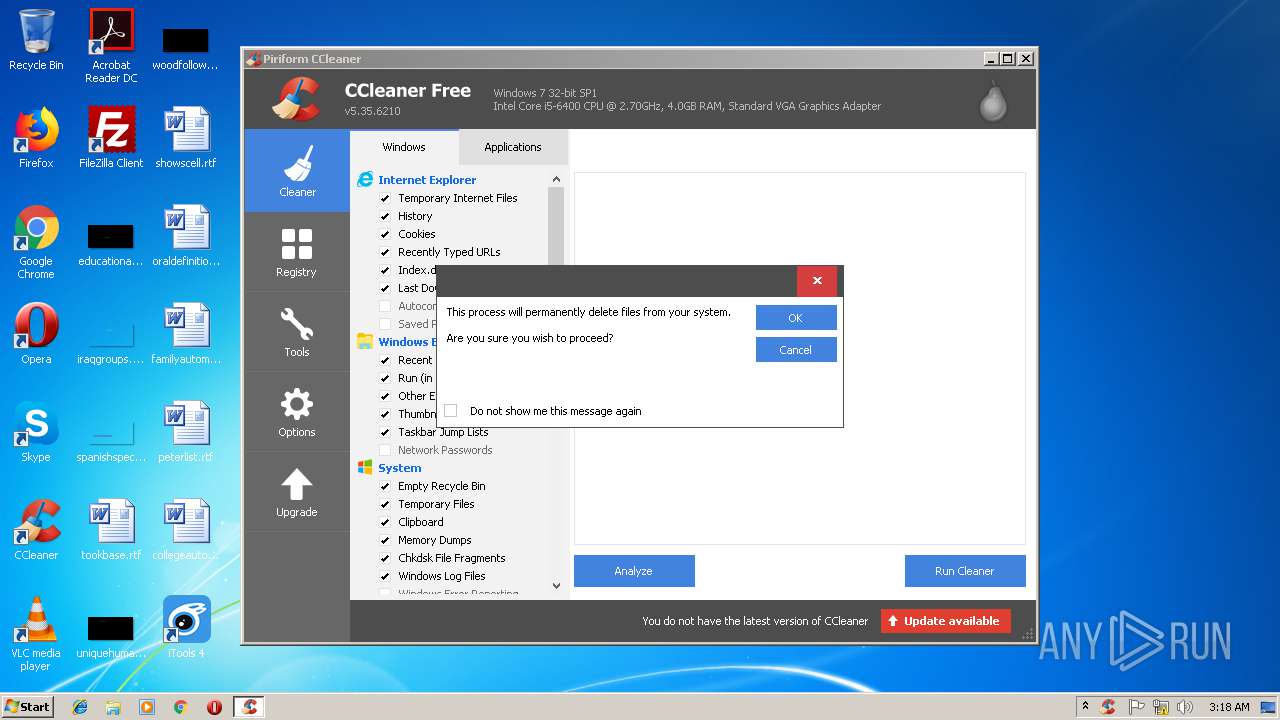Click the cleaner list scroll-down arrow
Viewport: 1280px width, 720px height.
click(x=557, y=586)
